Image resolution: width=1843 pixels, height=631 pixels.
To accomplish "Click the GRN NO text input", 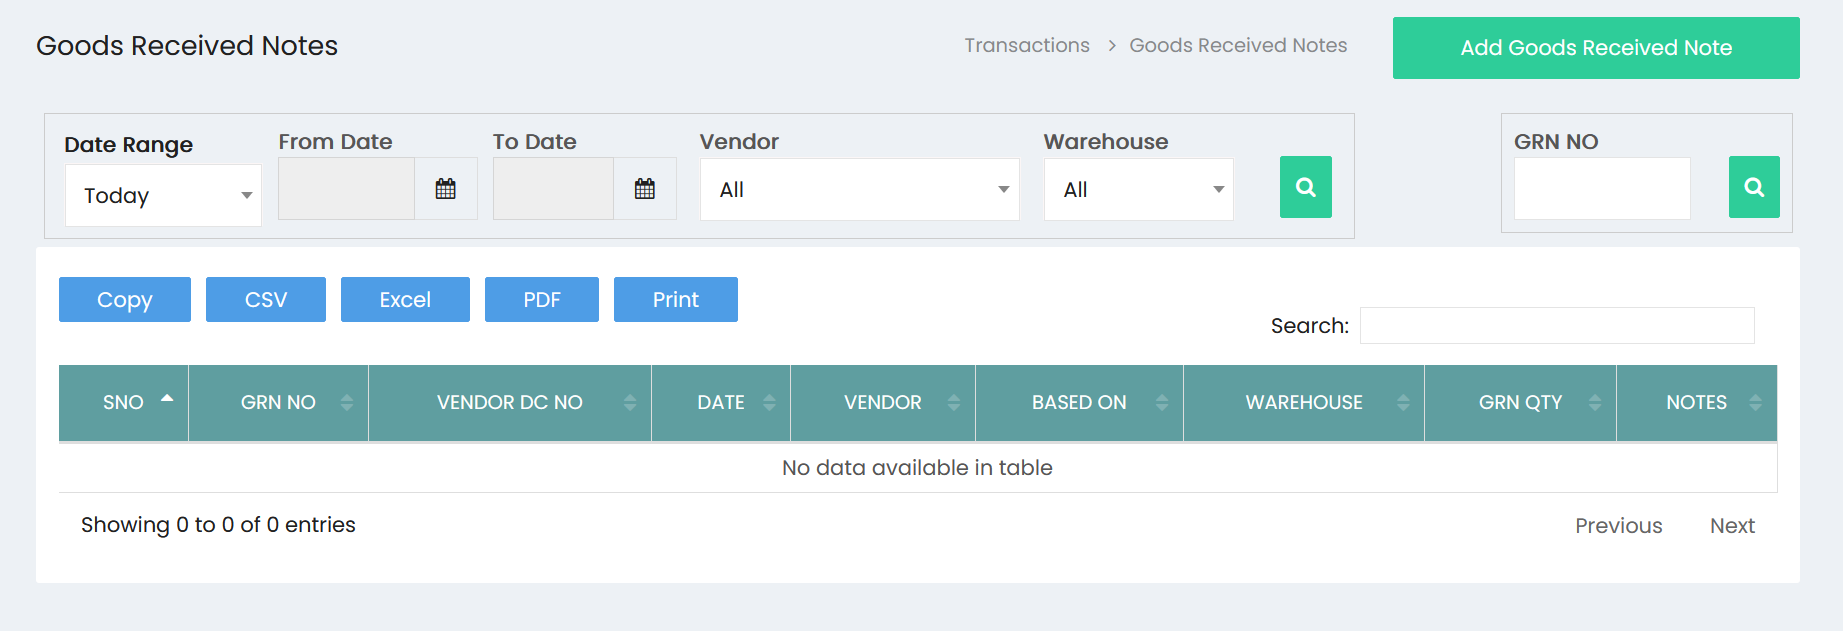I will [x=1602, y=188].
